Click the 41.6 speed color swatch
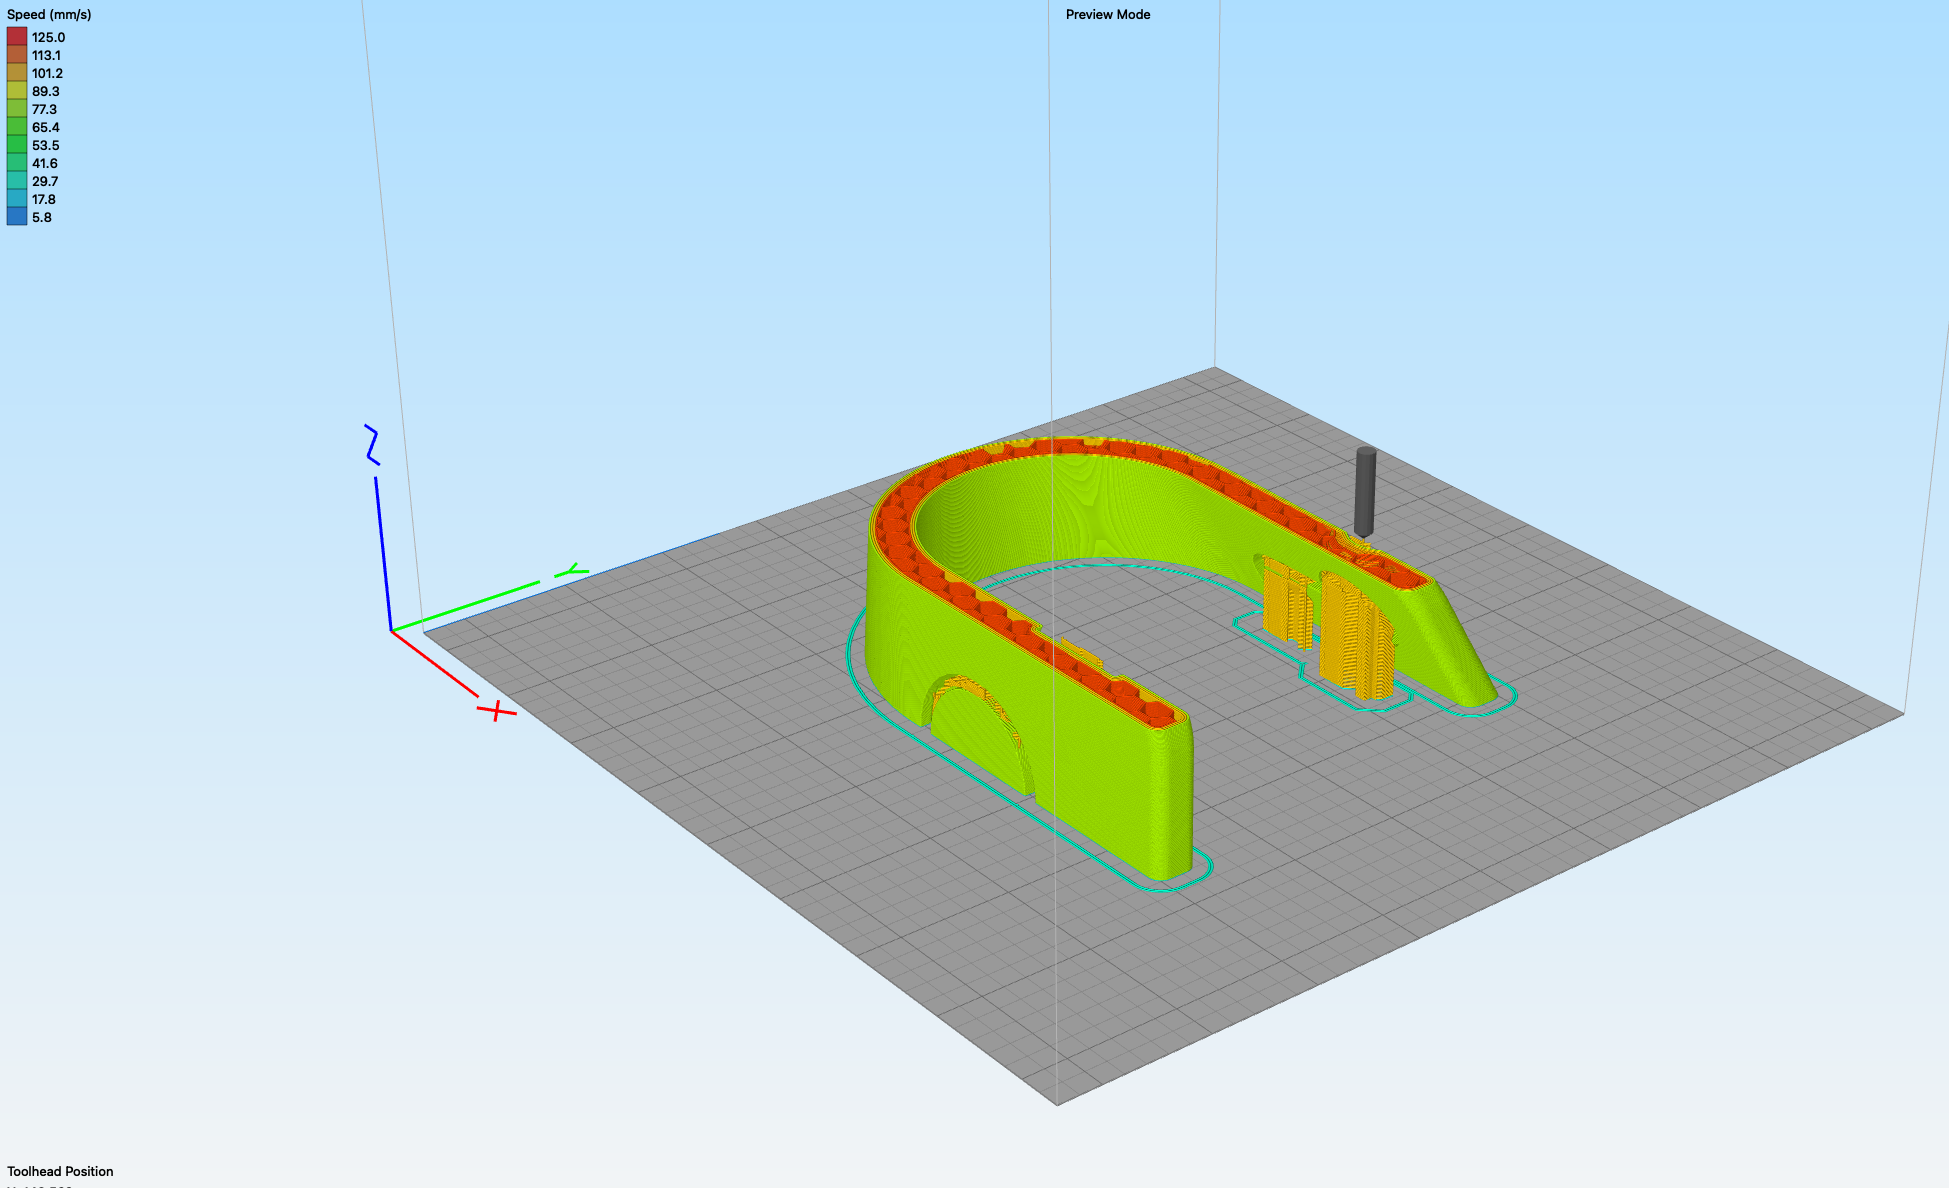1949x1188 pixels. coord(17,163)
